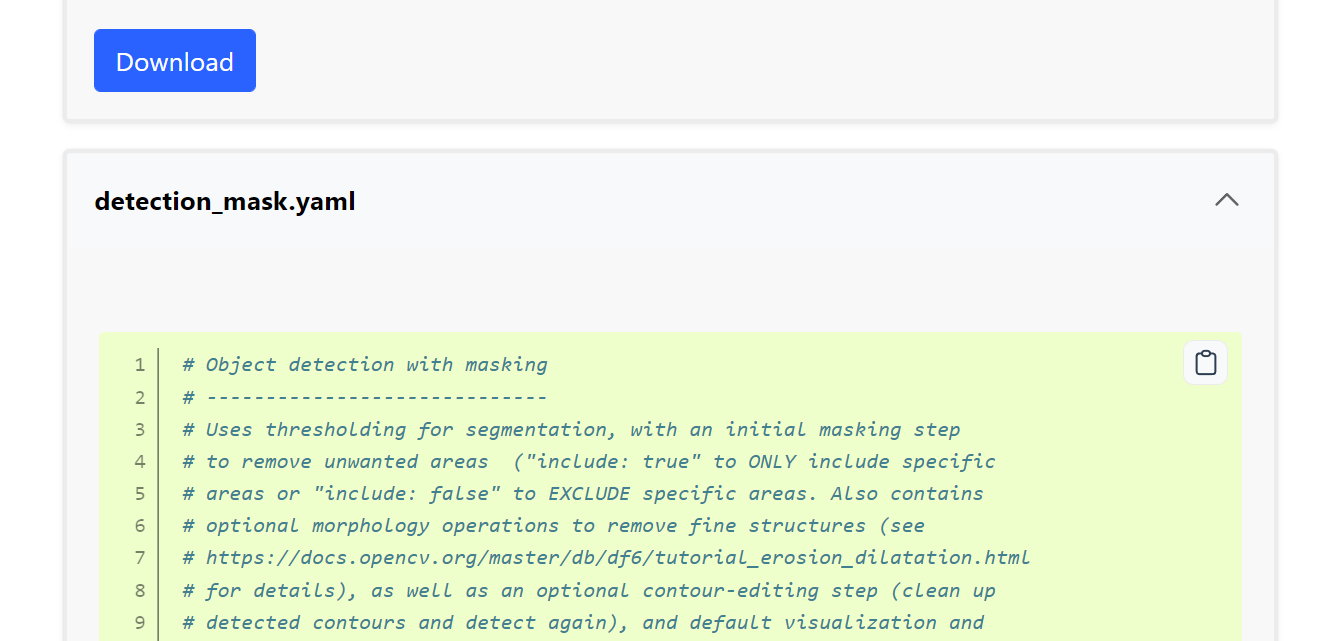Click the detection_mask.yaml heading title
Screen dimensions: 1323x641
(x=225, y=201)
